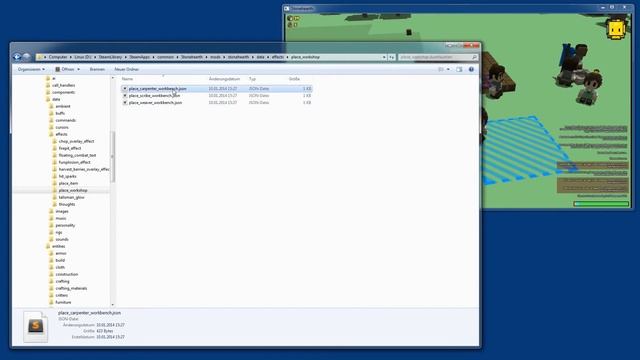Screen dimensions: 640x360
Task: Select the personality folder in the tree
Action: (65, 225)
